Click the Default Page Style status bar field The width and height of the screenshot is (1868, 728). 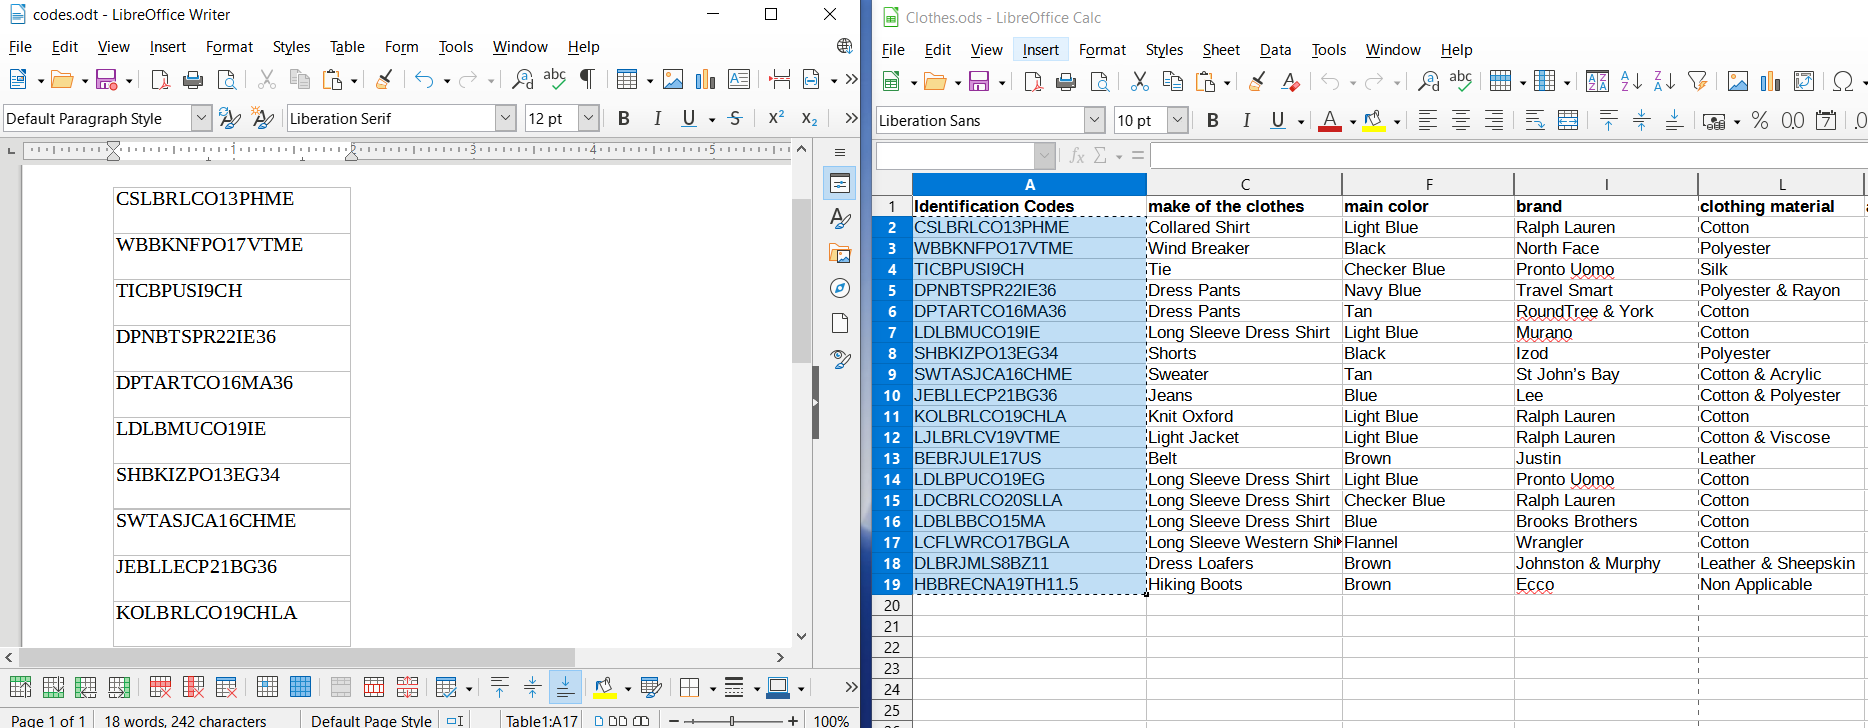point(371,720)
